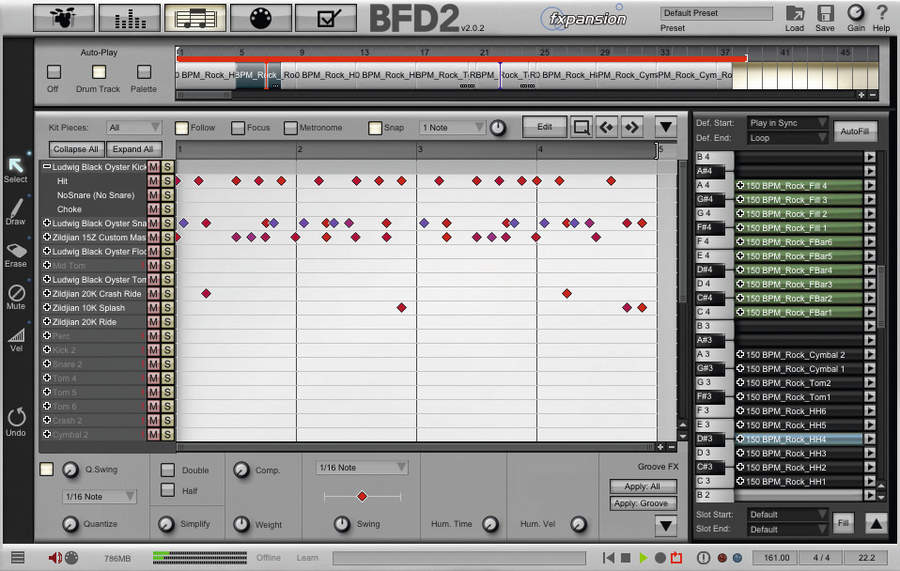The image size is (900, 571).
Task: Click the Apply: All button
Action: 643,486
